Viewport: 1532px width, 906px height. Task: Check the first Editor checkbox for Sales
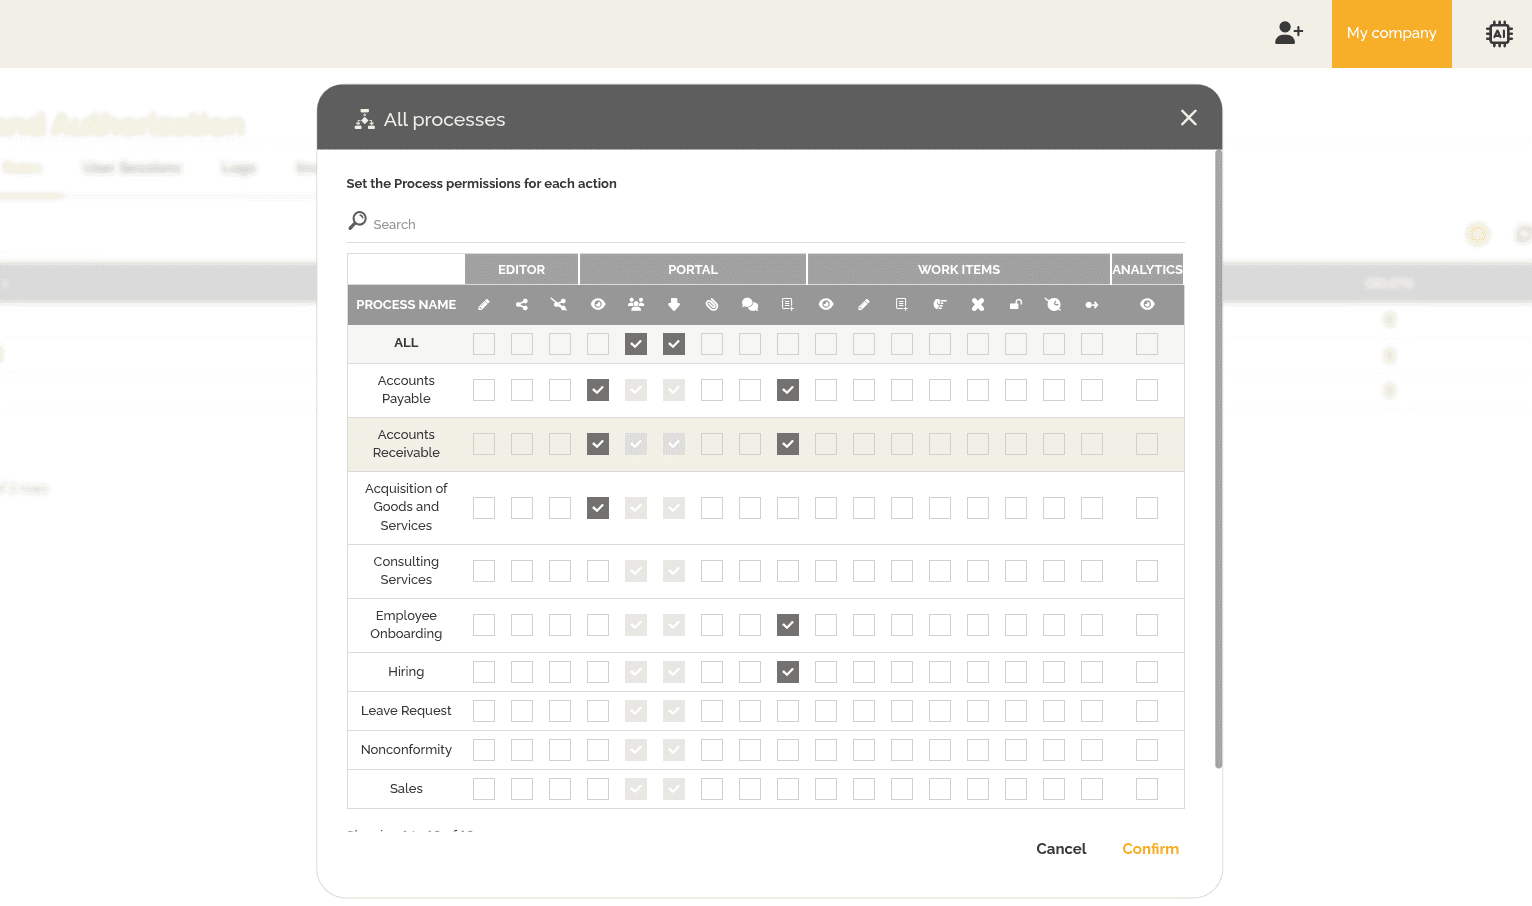(x=484, y=789)
